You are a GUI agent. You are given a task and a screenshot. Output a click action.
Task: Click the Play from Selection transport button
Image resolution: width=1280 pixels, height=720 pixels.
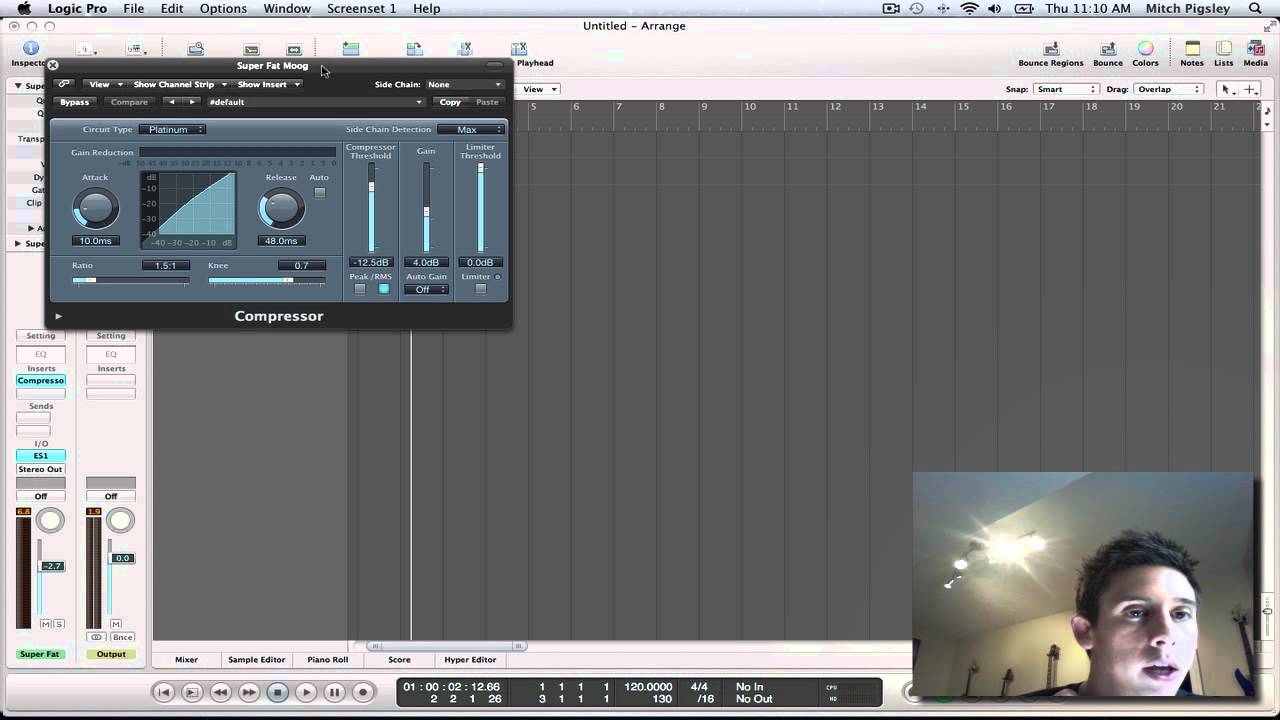click(192, 691)
